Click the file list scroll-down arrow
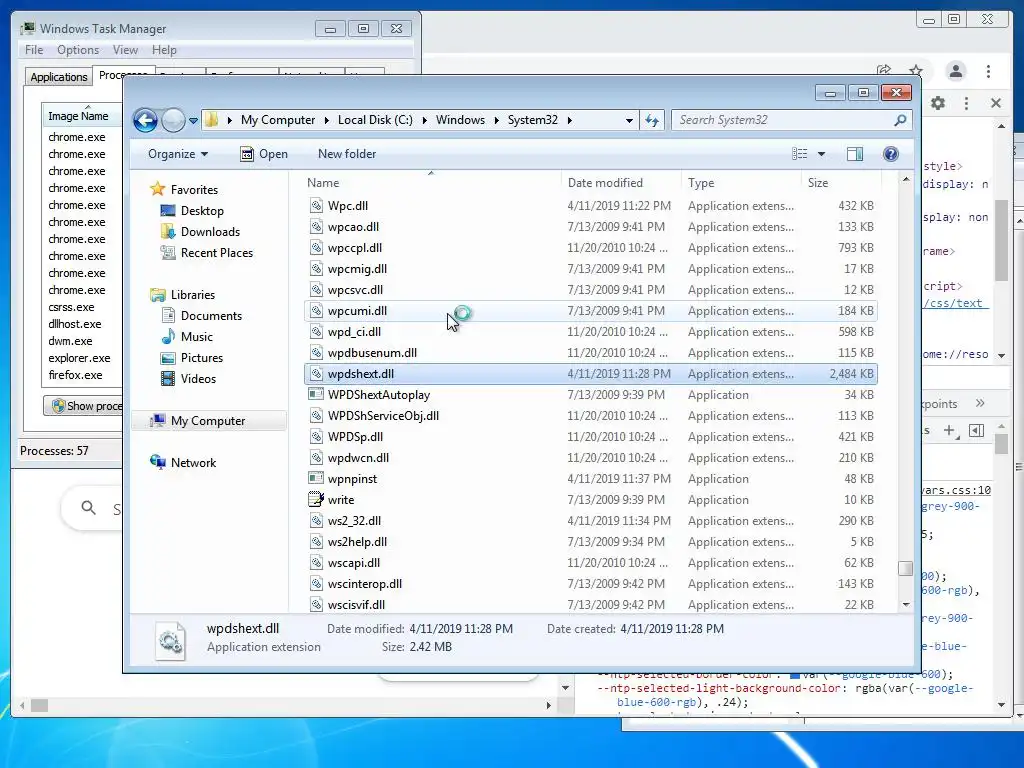 tap(906, 605)
